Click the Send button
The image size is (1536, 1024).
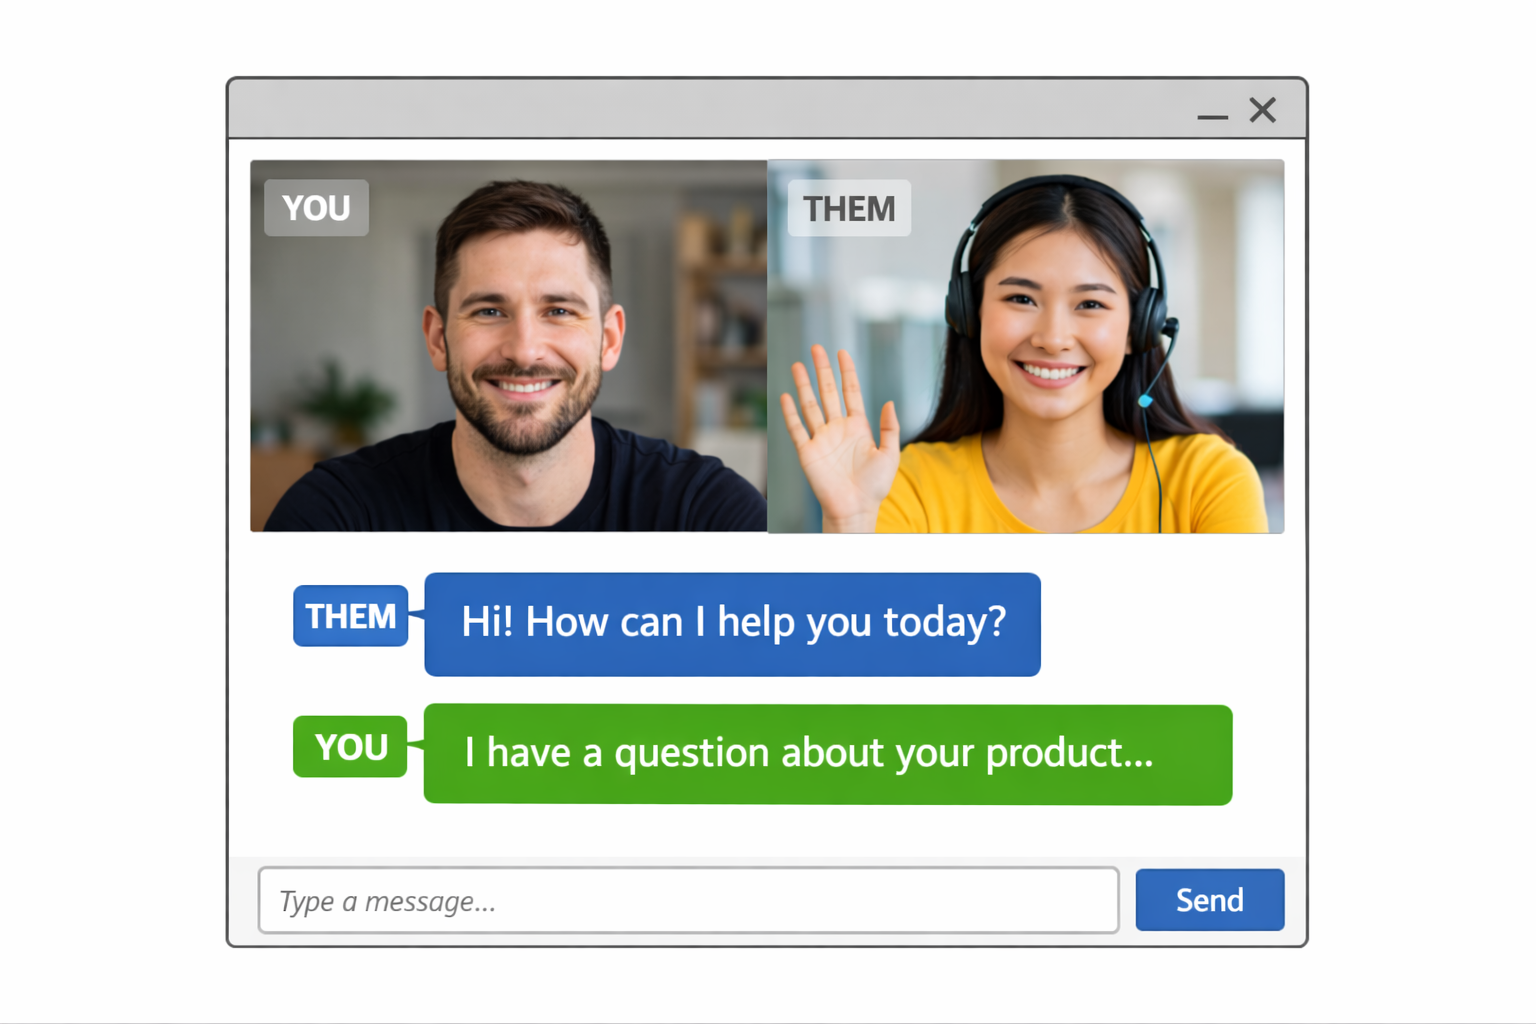tap(1210, 900)
